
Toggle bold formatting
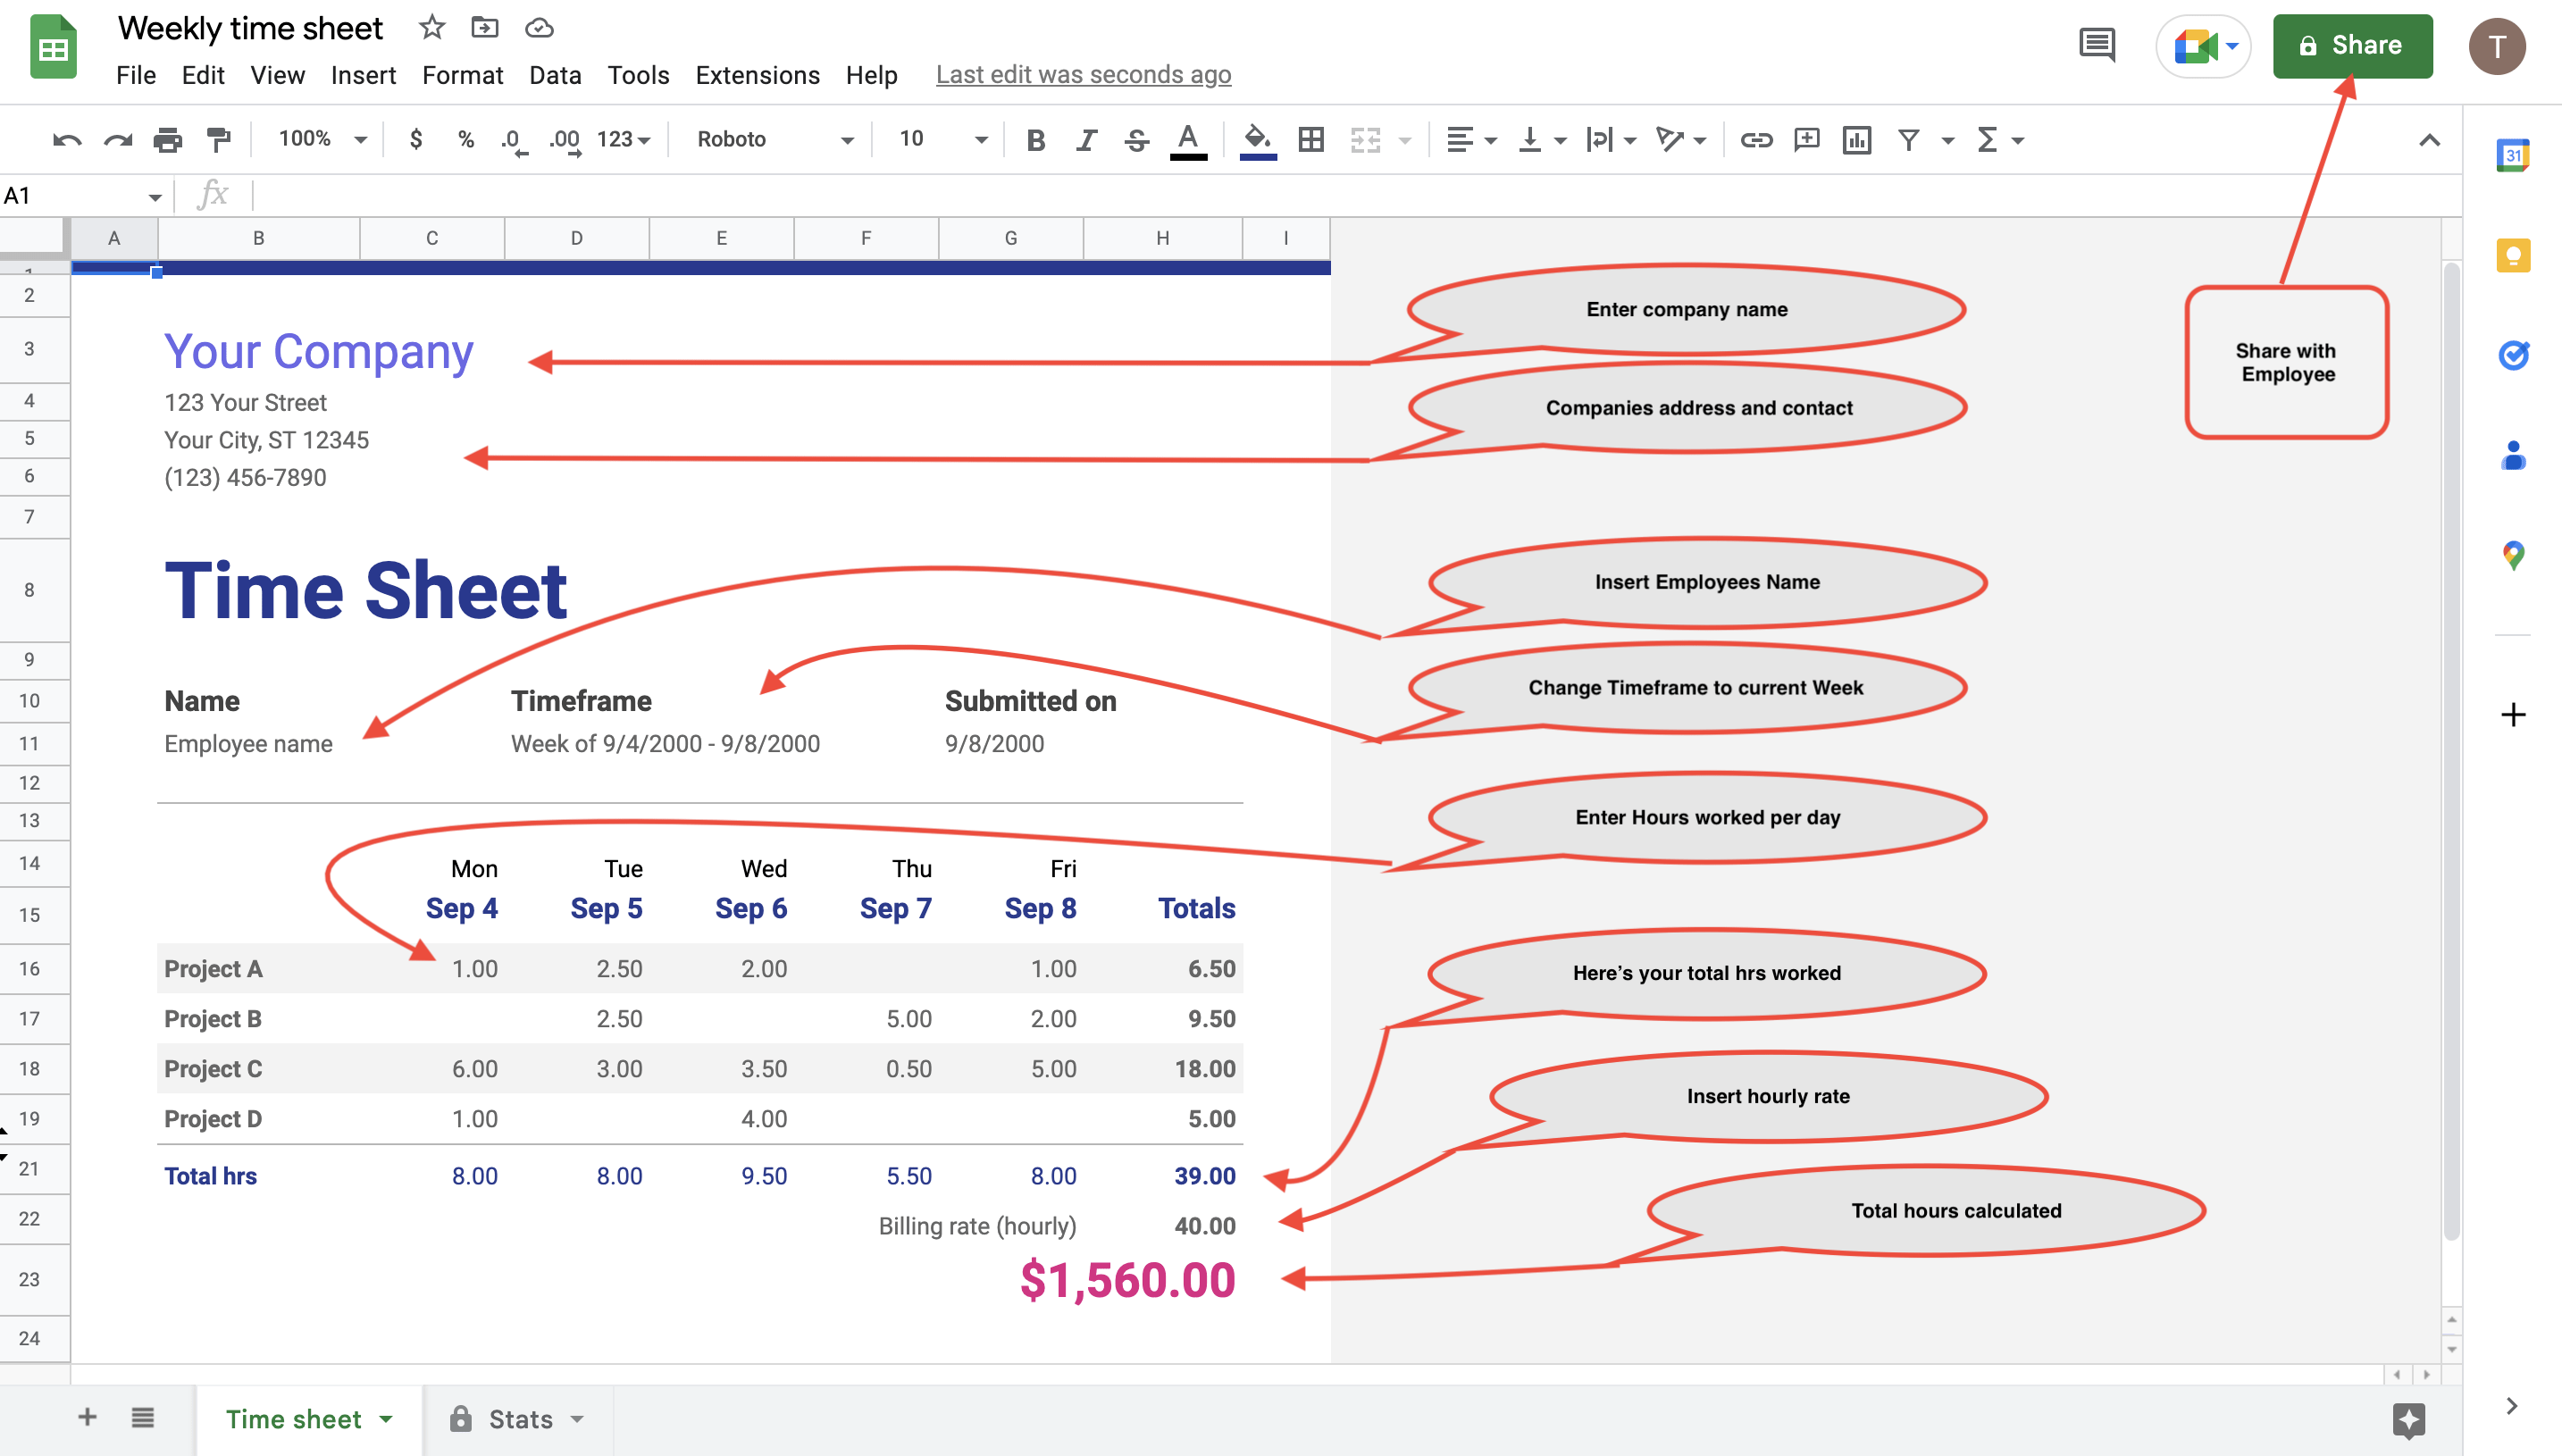point(1036,140)
